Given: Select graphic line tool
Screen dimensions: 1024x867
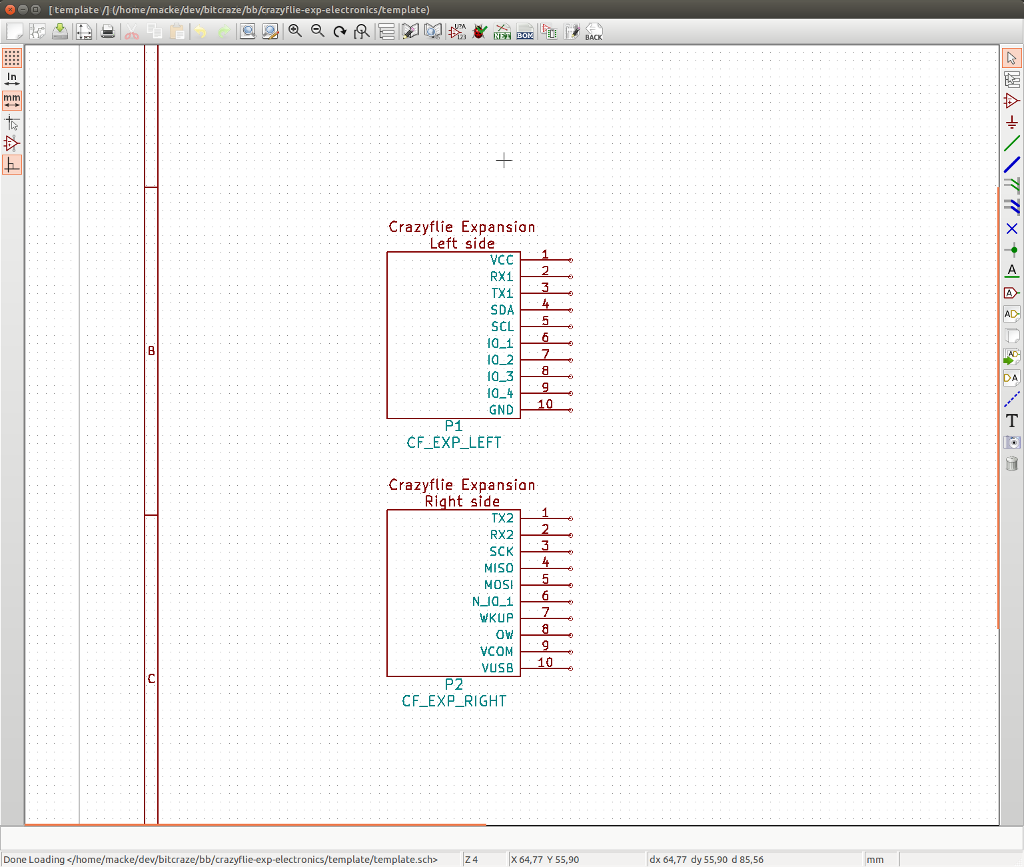Looking at the screenshot, I should [x=1012, y=400].
